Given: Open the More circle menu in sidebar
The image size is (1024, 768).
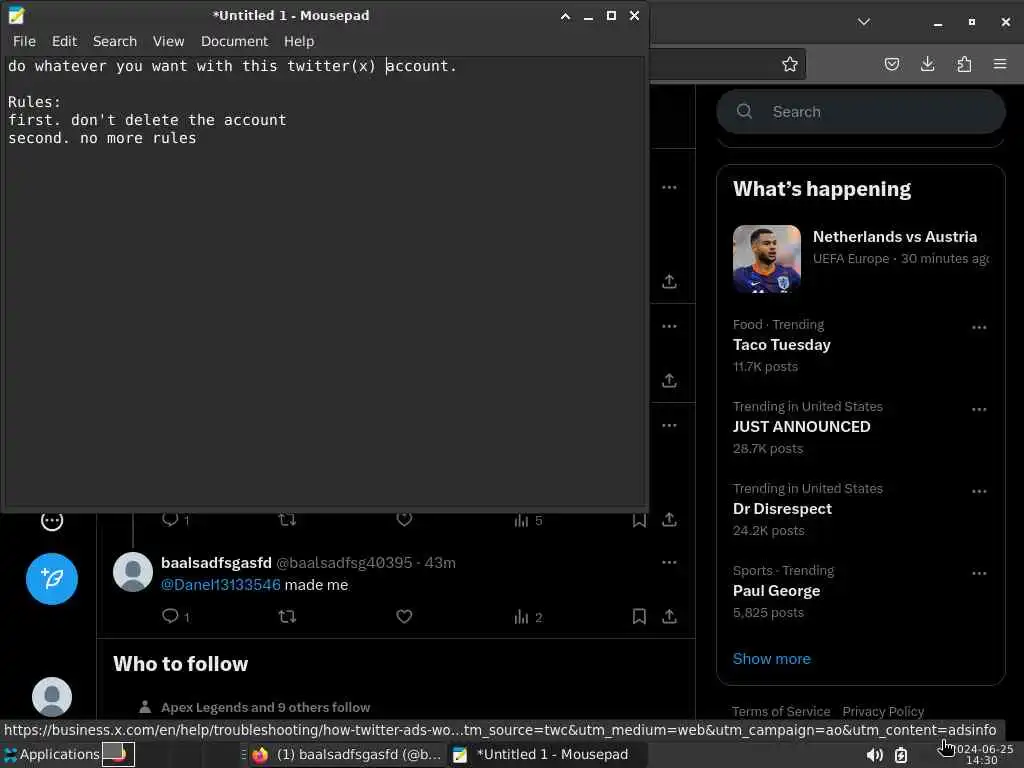Looking at the screenshot, I should pyautogui.click(x=52, y=520).
